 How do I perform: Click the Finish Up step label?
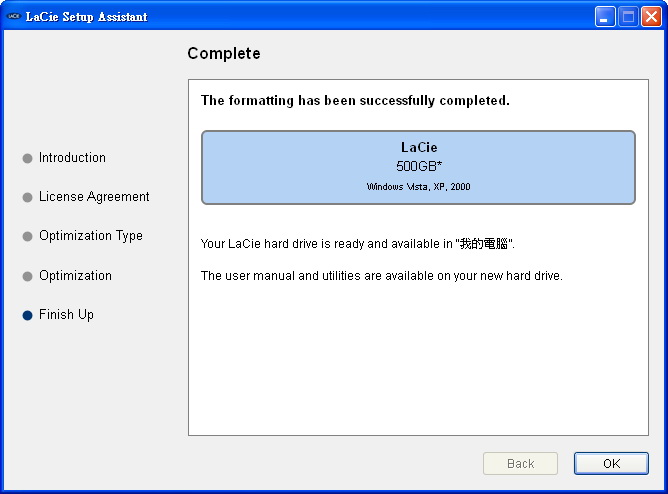66,315
